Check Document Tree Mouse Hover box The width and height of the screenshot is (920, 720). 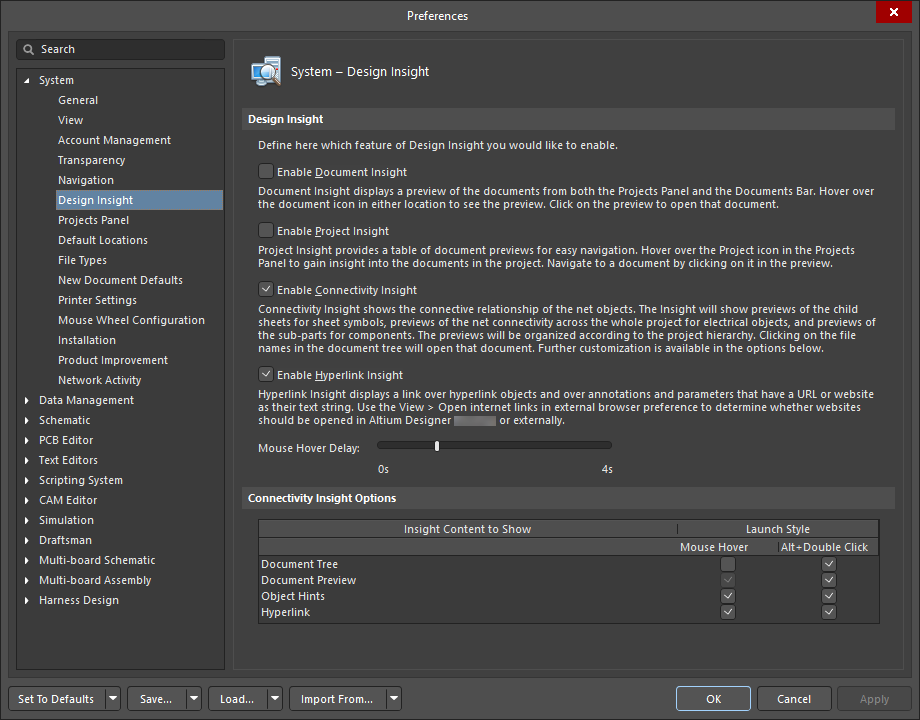pyautogui.click(x=728, y=564)
